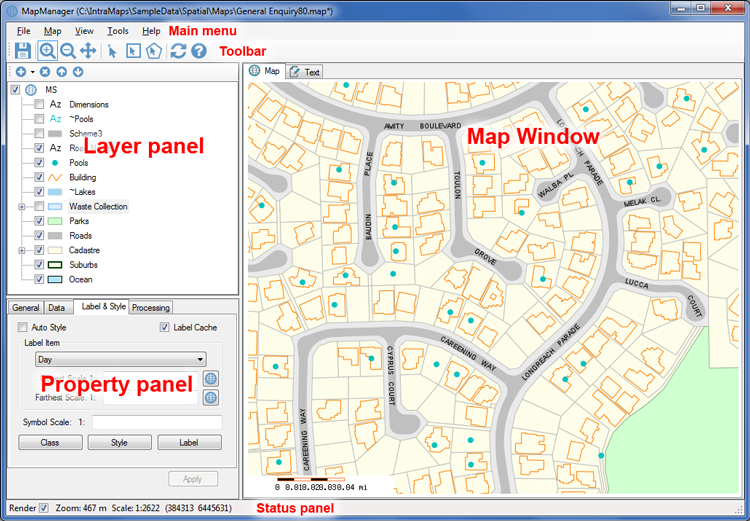This screenshot has height=521, width=750.
Task: Open the Label Item Day dropdown
Action: pyautogui.click(x=121, y=359)
